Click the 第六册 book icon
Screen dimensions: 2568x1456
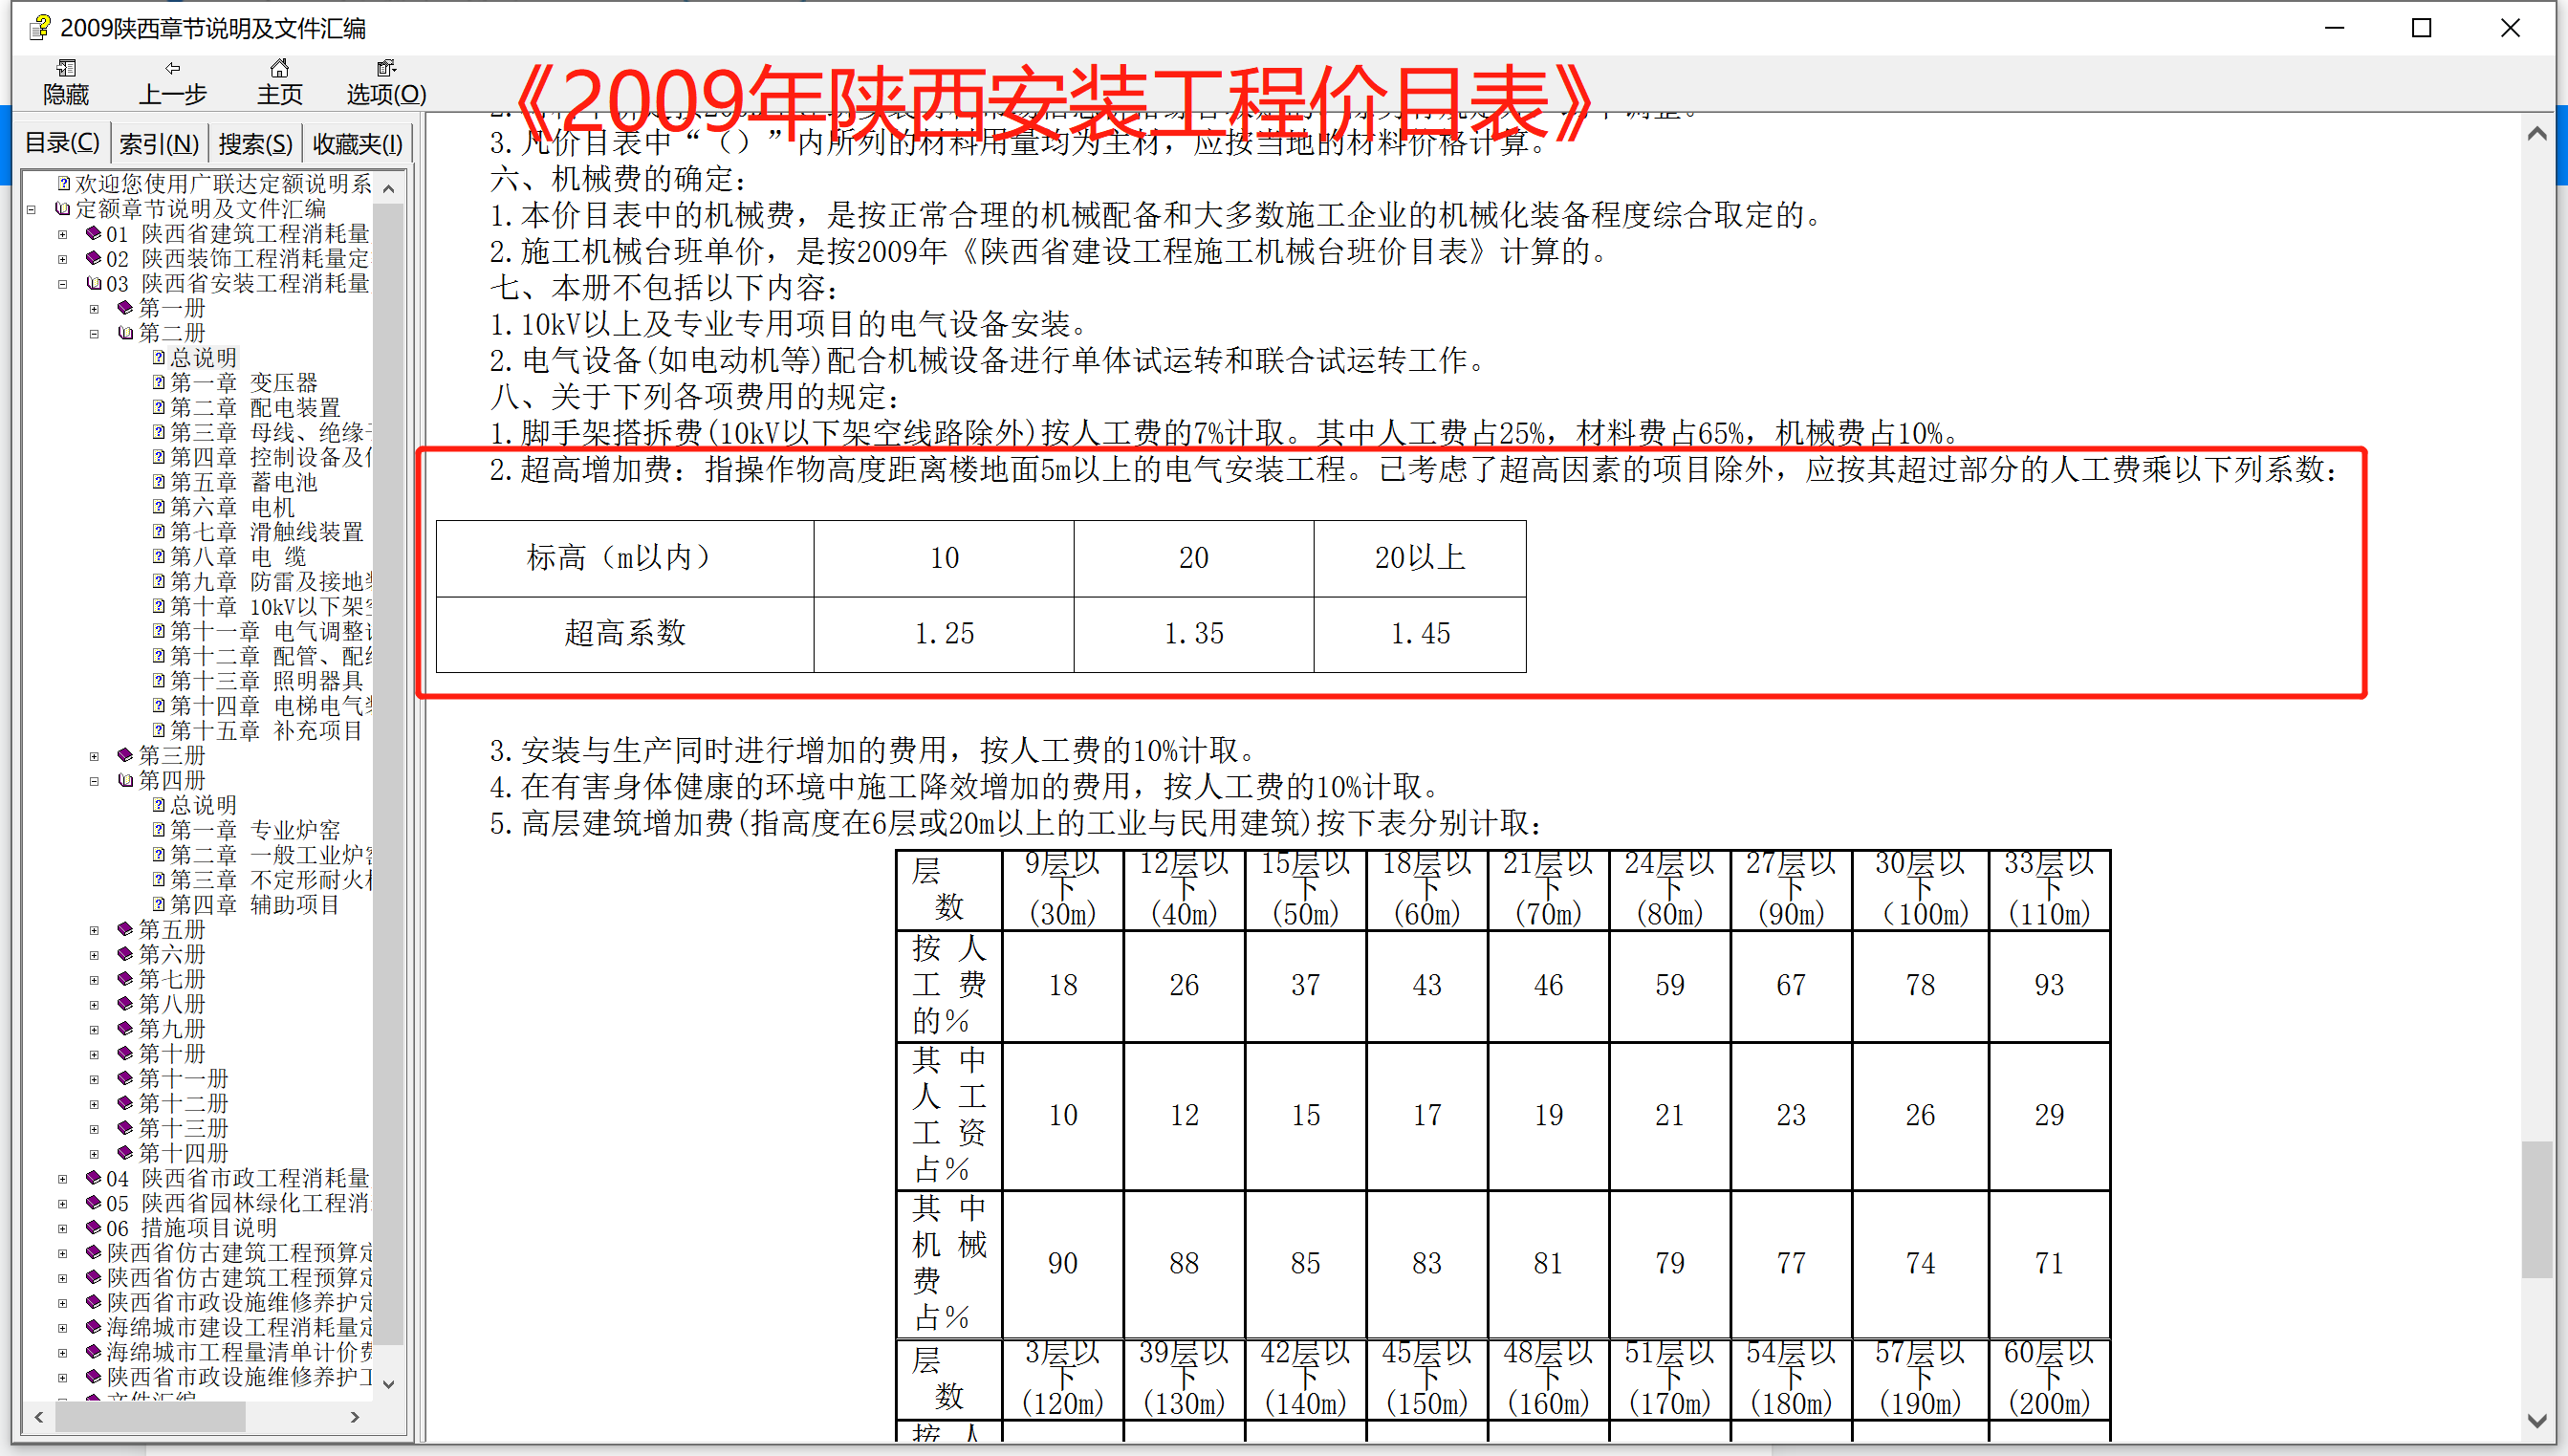pos(125,954)
